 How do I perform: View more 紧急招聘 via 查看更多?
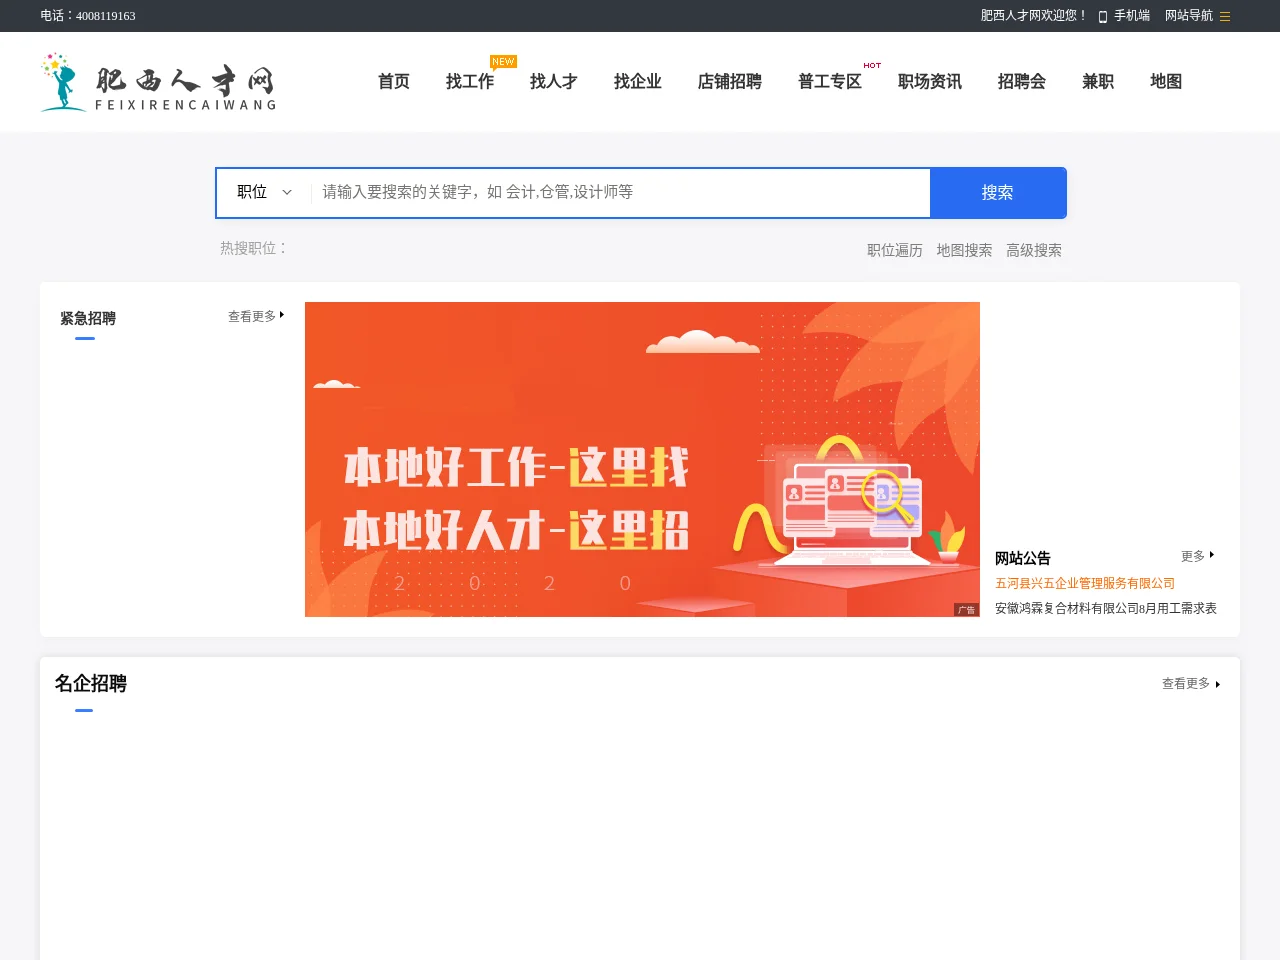point(256,316)
